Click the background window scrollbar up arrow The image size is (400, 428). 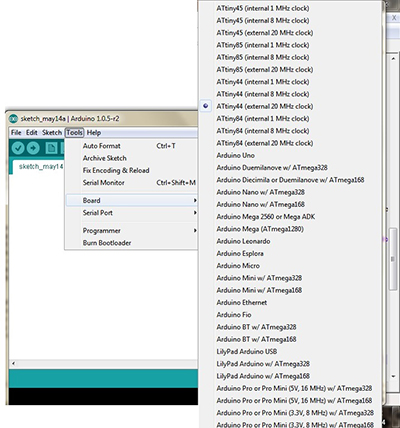393,58
